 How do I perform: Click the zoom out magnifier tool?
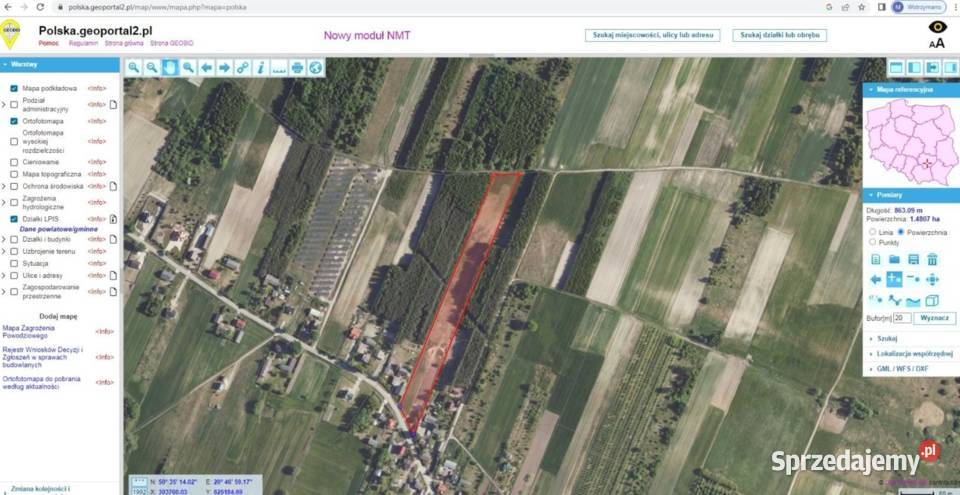(152, 67)
